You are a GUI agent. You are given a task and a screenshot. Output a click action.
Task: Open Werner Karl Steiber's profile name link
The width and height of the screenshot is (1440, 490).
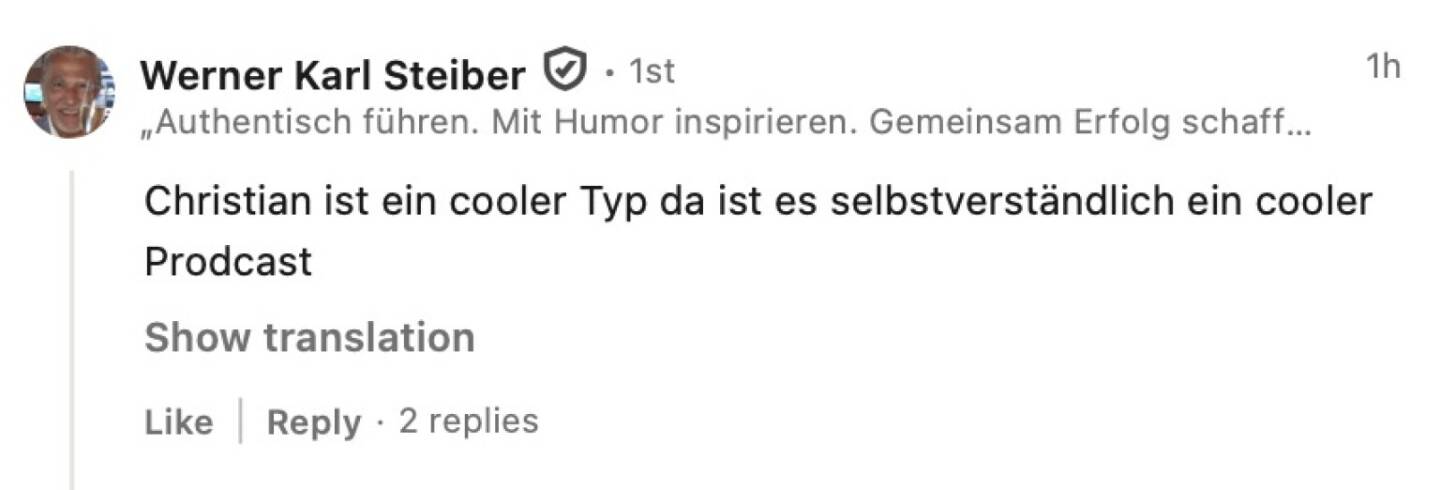(333, 74)
